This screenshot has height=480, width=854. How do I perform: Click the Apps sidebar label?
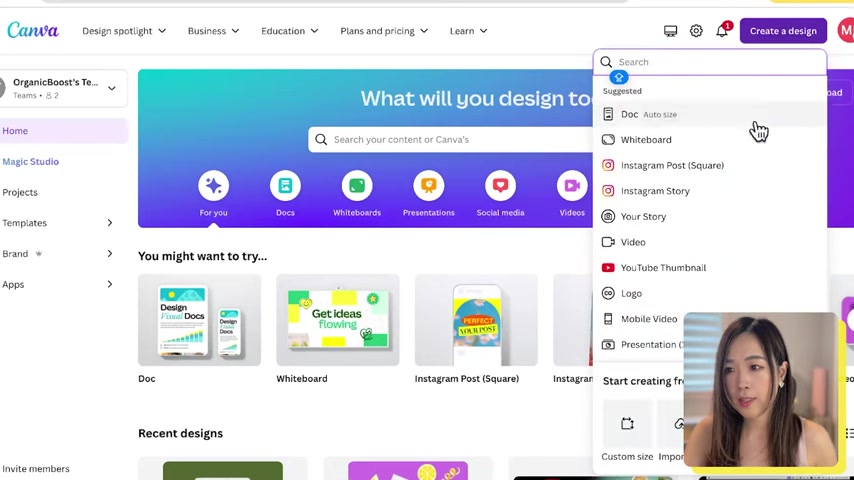click(13, 284)
